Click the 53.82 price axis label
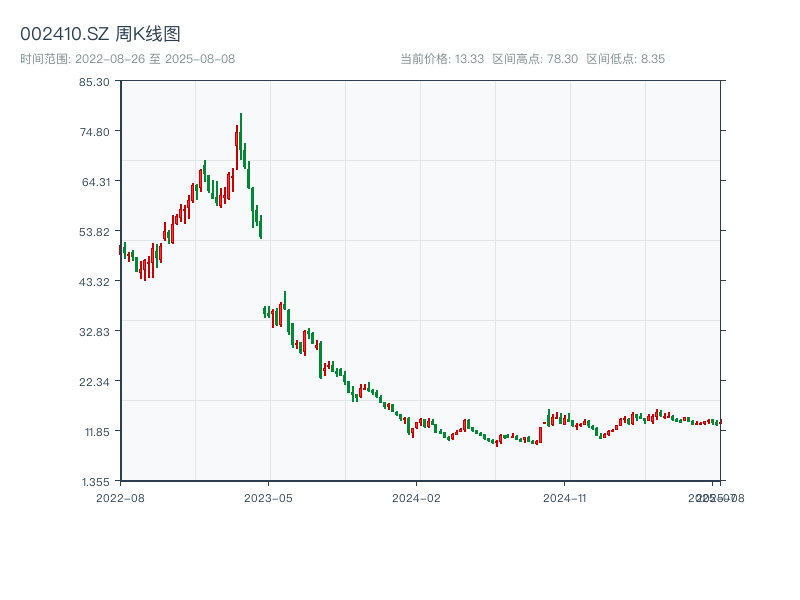 pos(94,231)
